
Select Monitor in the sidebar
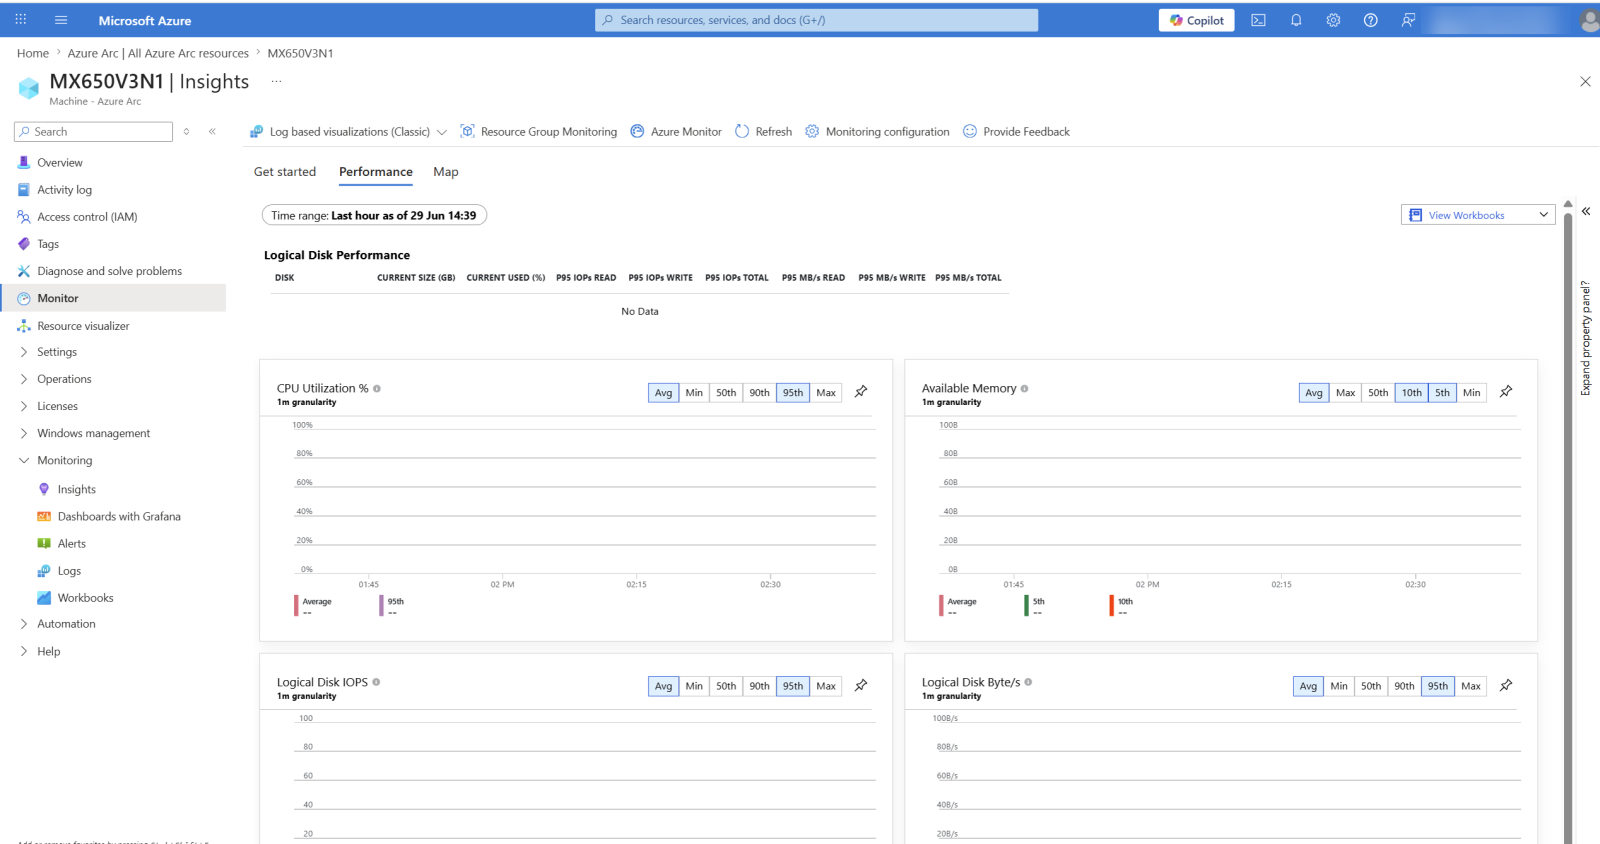[x=113, y=298]
